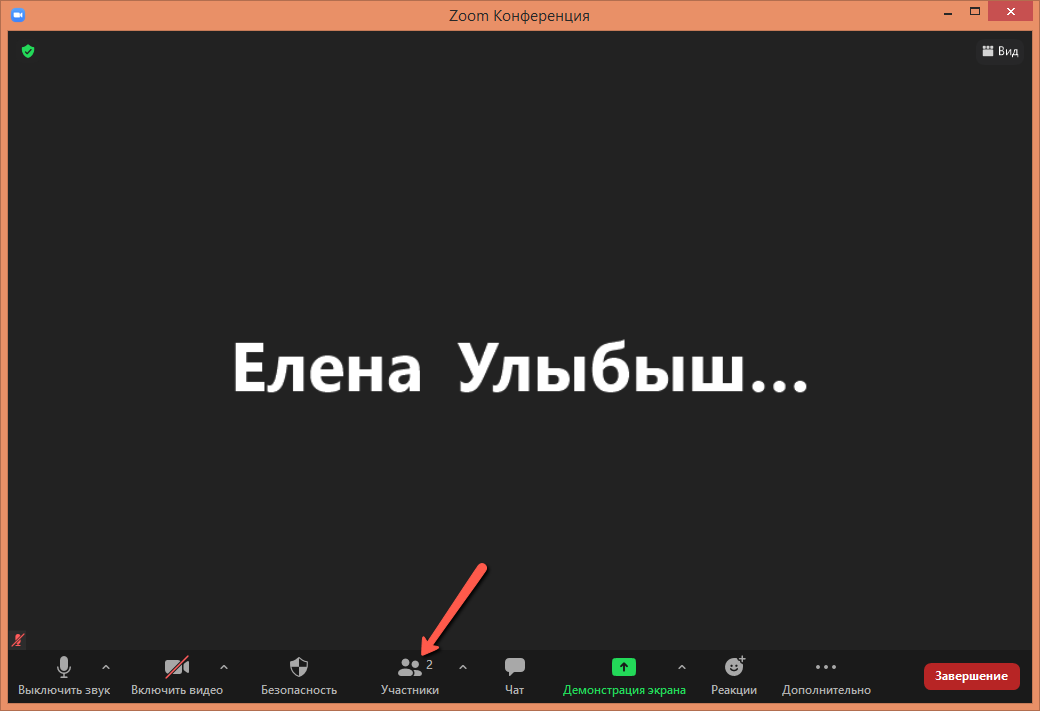Mute the microphone with Выключить звук
Viewport: 1040px width, 711px height.
64,676
